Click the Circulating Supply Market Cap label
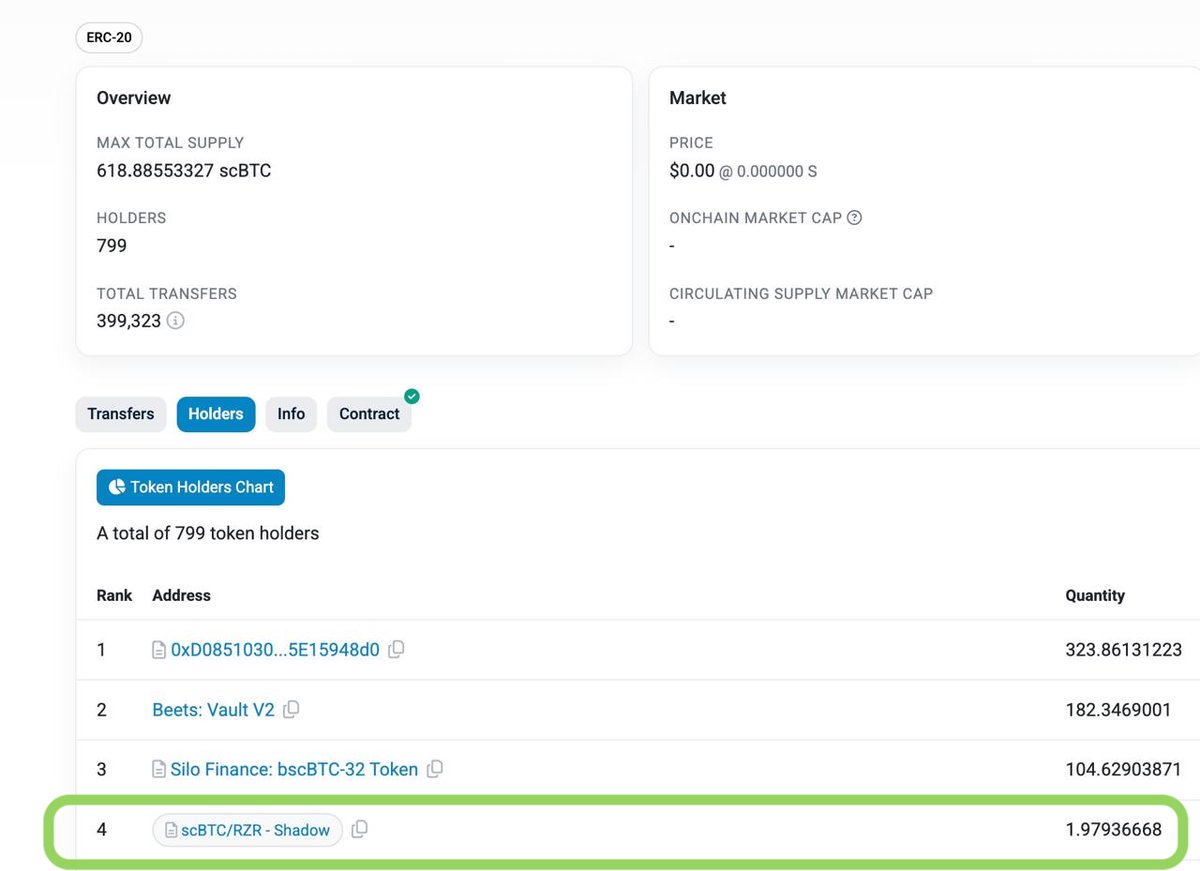Image resolution: width=1200 pixels, height=871 pixels. (x=801, y=294)
